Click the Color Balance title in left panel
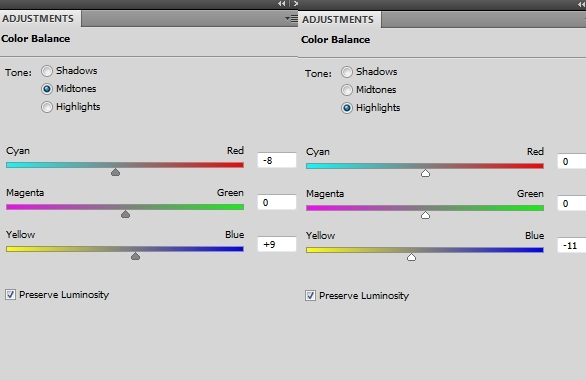The width and height of the screenshot is (586, 380). point(36,38)
